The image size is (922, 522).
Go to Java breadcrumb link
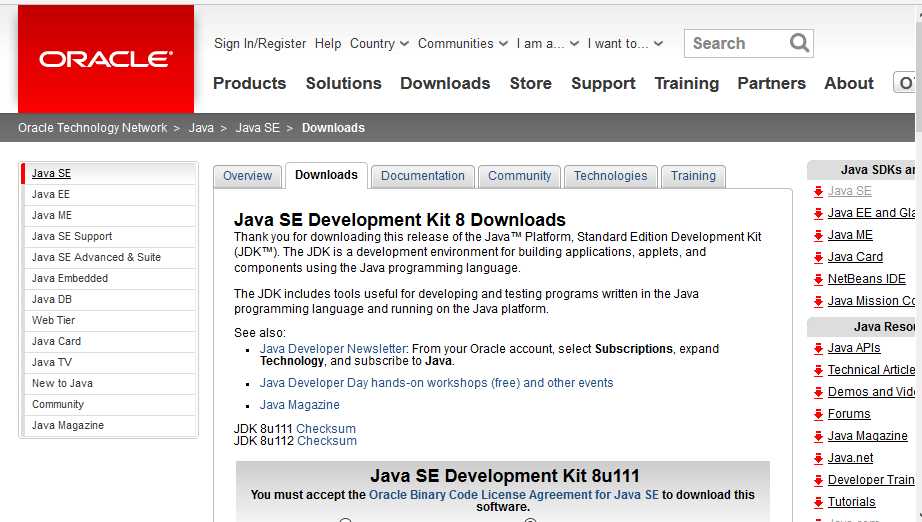pyautogui.click(x=201, y=128)
